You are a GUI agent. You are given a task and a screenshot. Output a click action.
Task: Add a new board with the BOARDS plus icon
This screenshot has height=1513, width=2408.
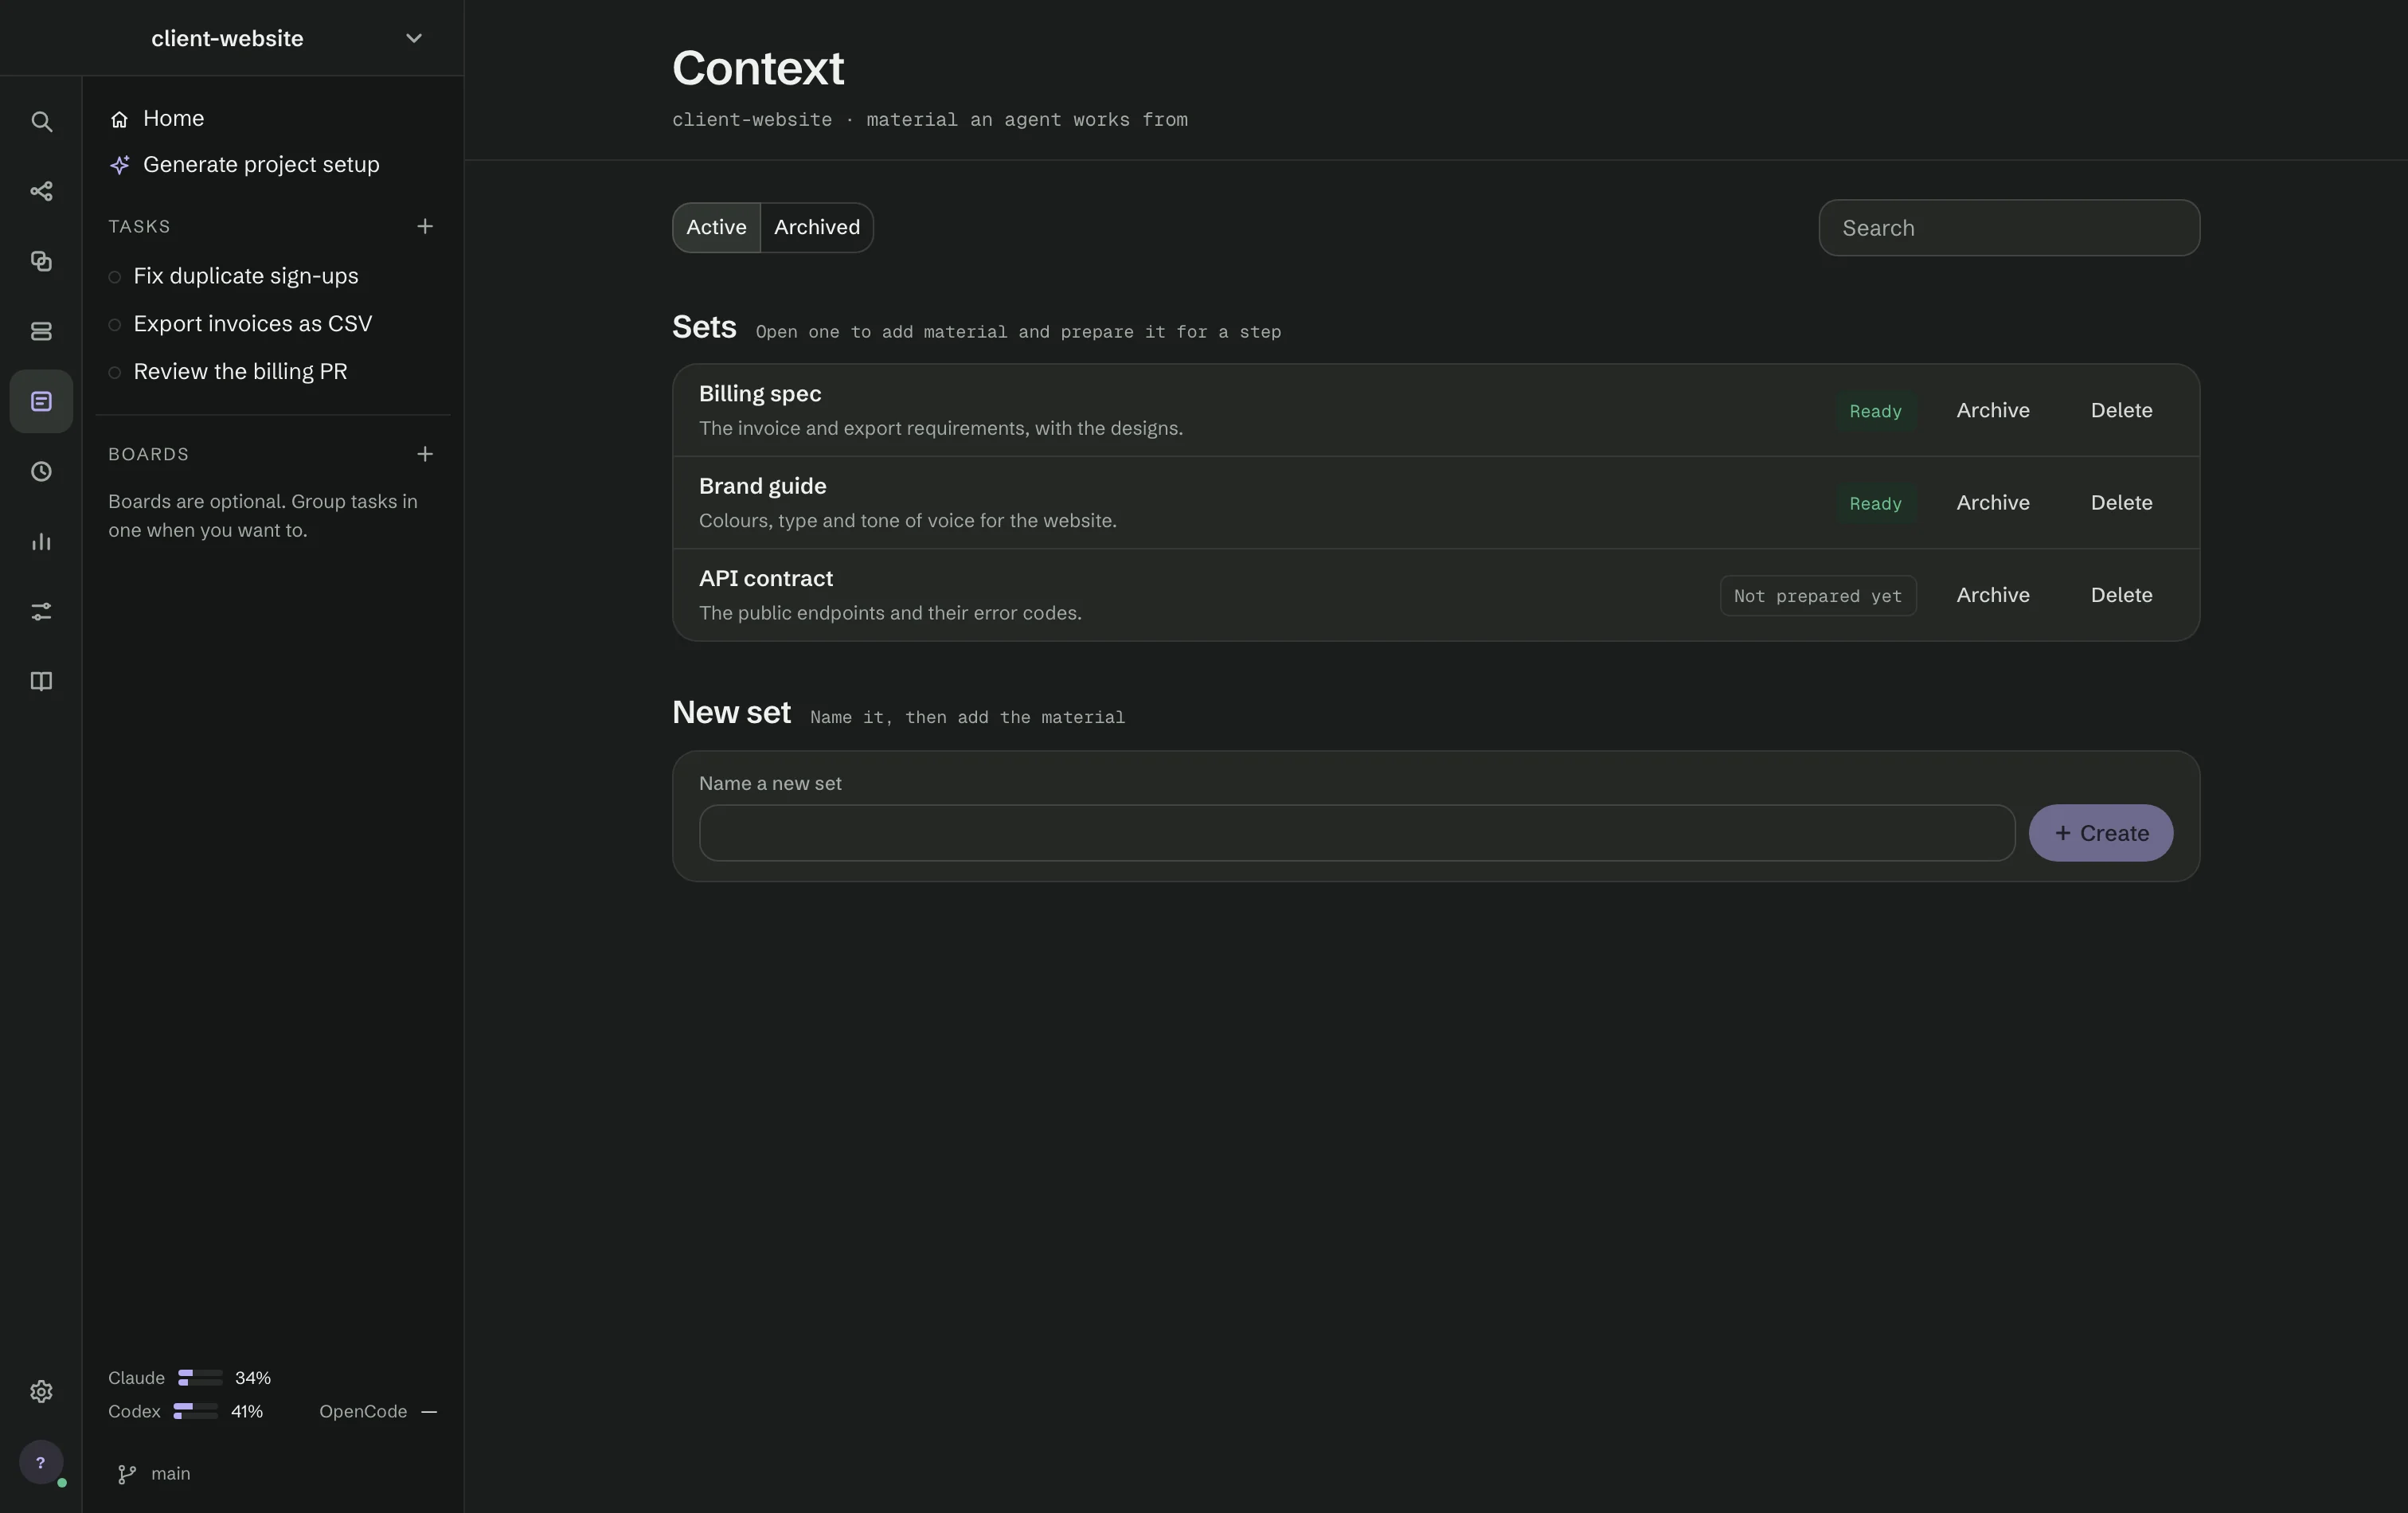point(425,454)
